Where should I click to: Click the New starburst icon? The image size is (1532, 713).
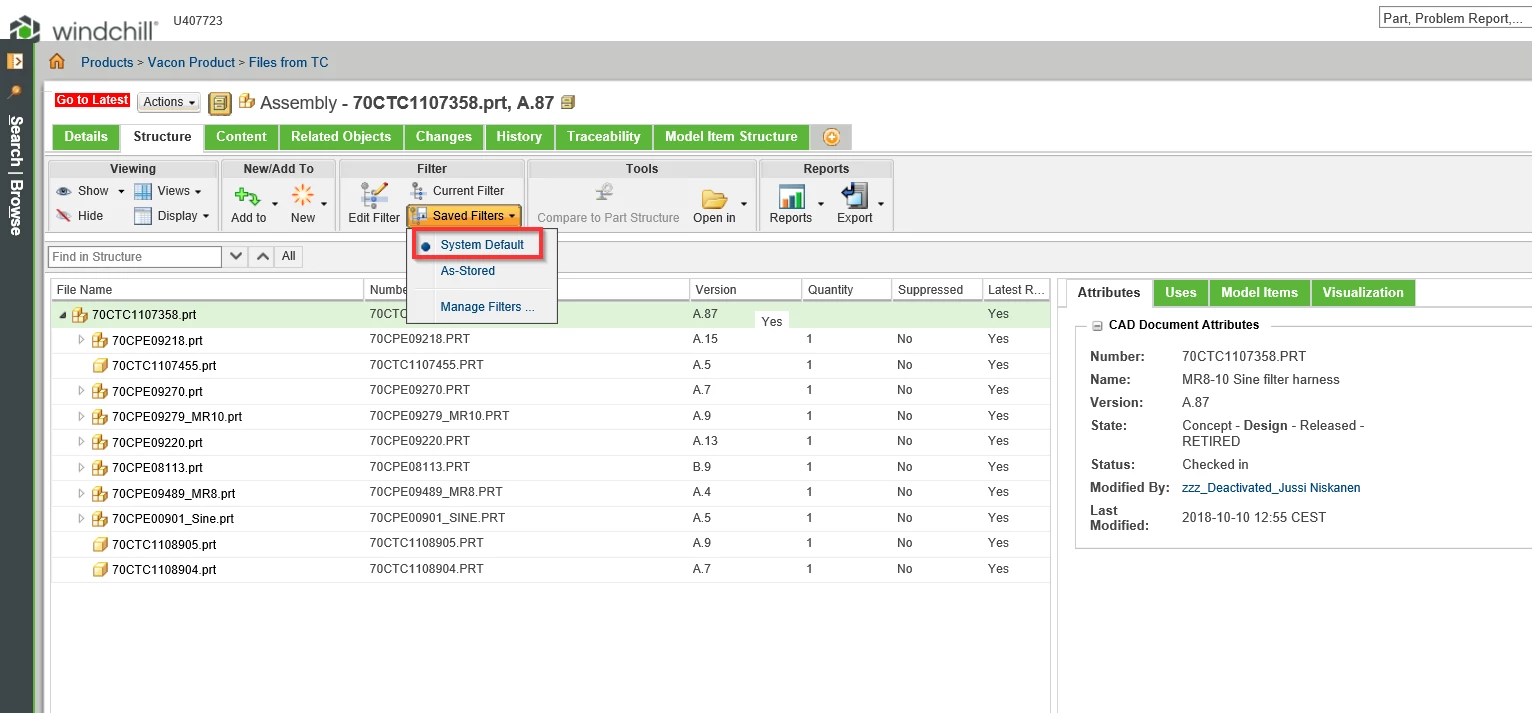point(303,196)
